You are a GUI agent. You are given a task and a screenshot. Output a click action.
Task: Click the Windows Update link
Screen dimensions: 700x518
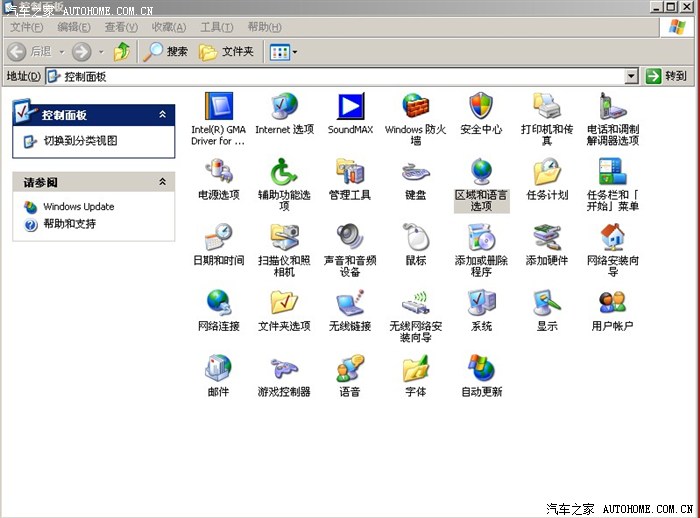coord(78,207)
